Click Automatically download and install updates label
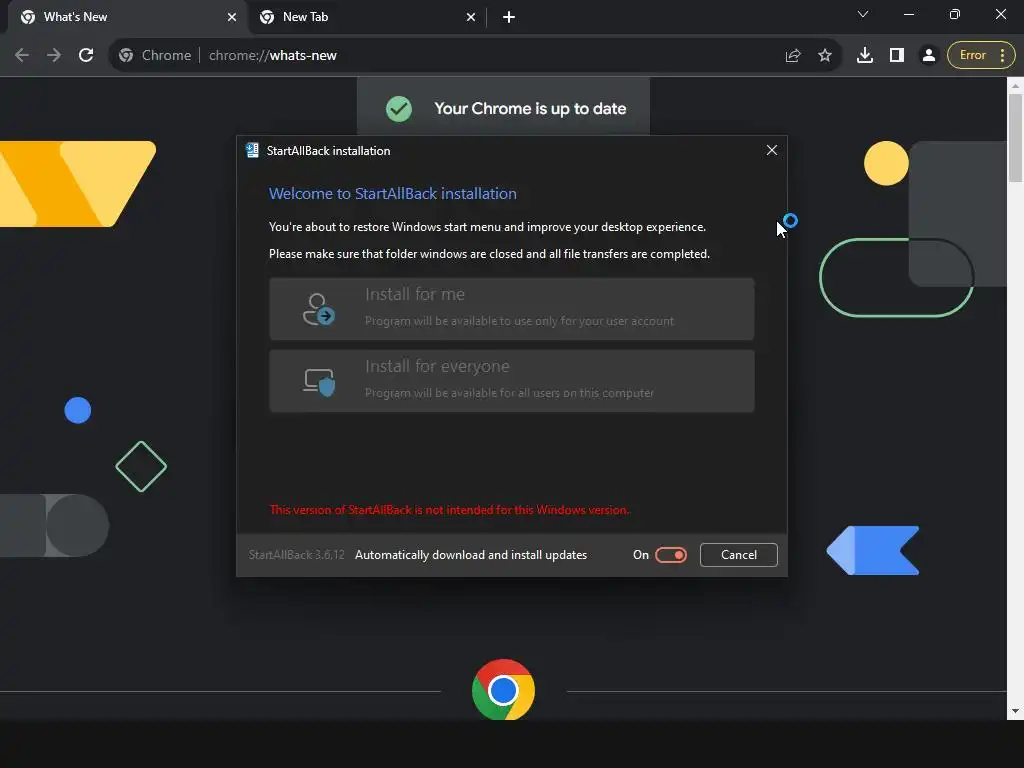 [x=471, y=554]
